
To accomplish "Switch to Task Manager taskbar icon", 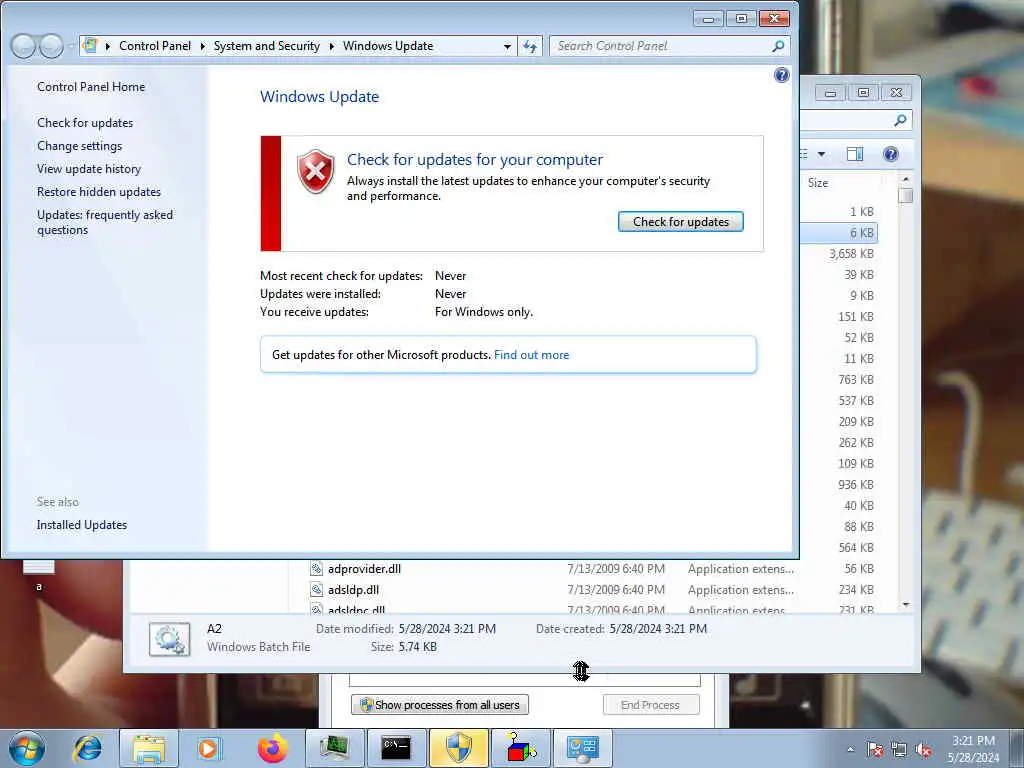I will (334, 748).
